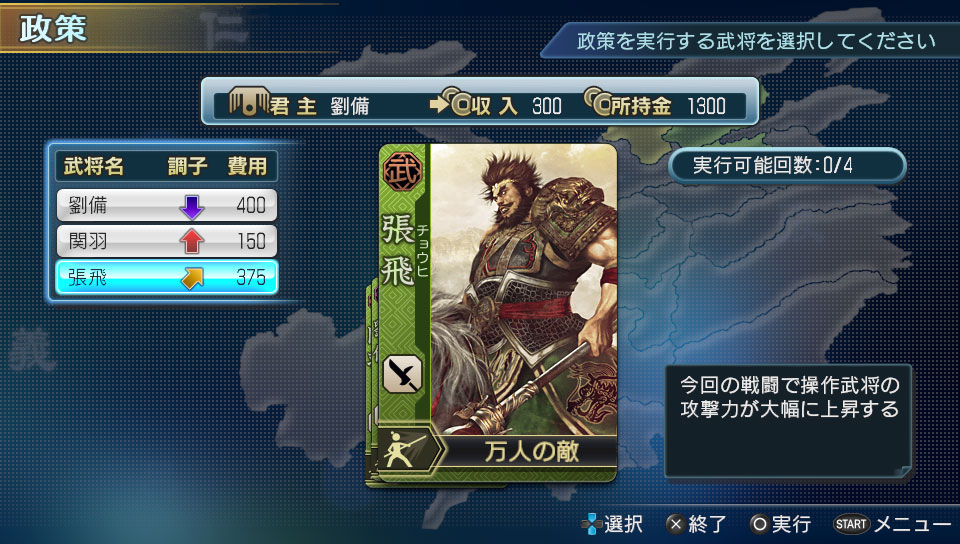Click the 万人の敵 skill name banner
This screenshot has height=544, width=960.
pyautogui.click(x=530, y=452)
